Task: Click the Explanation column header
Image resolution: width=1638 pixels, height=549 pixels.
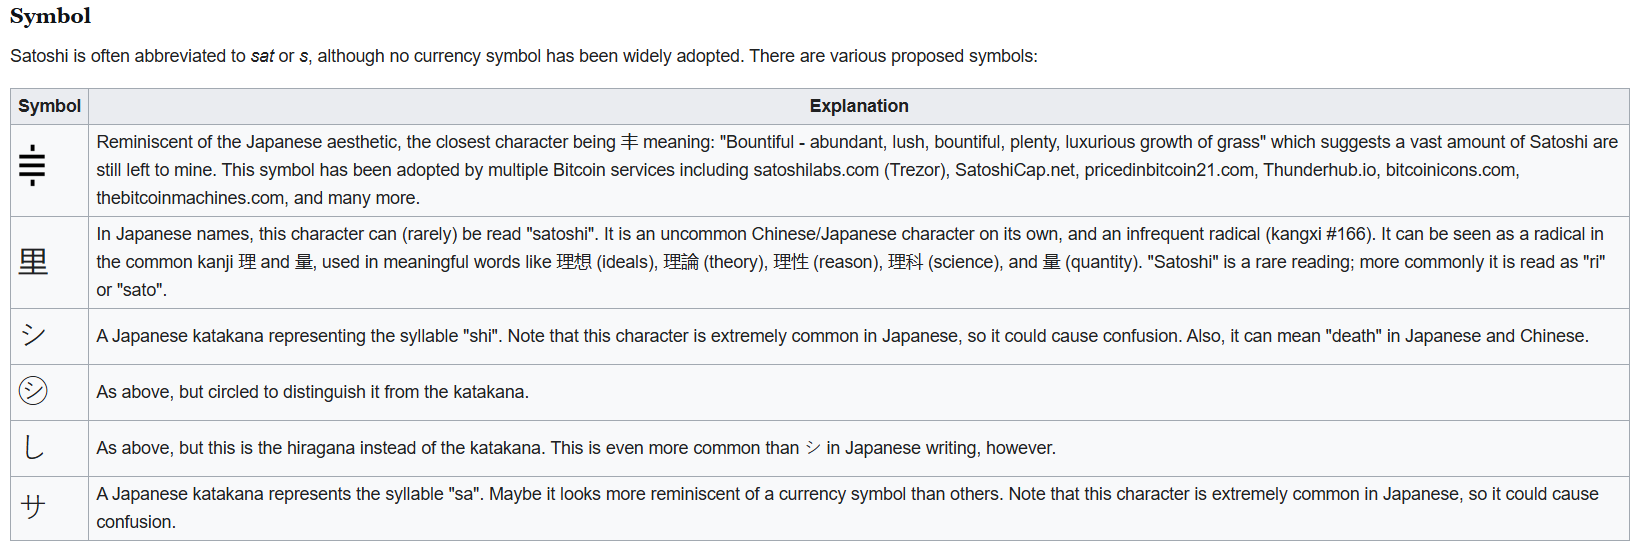Action: 859,106
